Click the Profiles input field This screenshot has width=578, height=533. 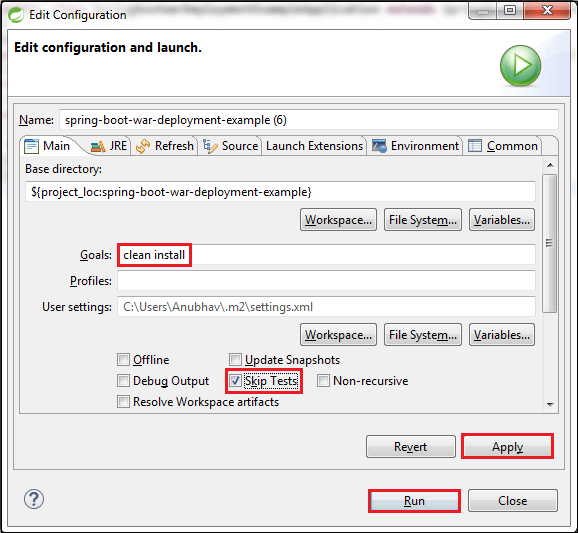click(x=326, y=281)
